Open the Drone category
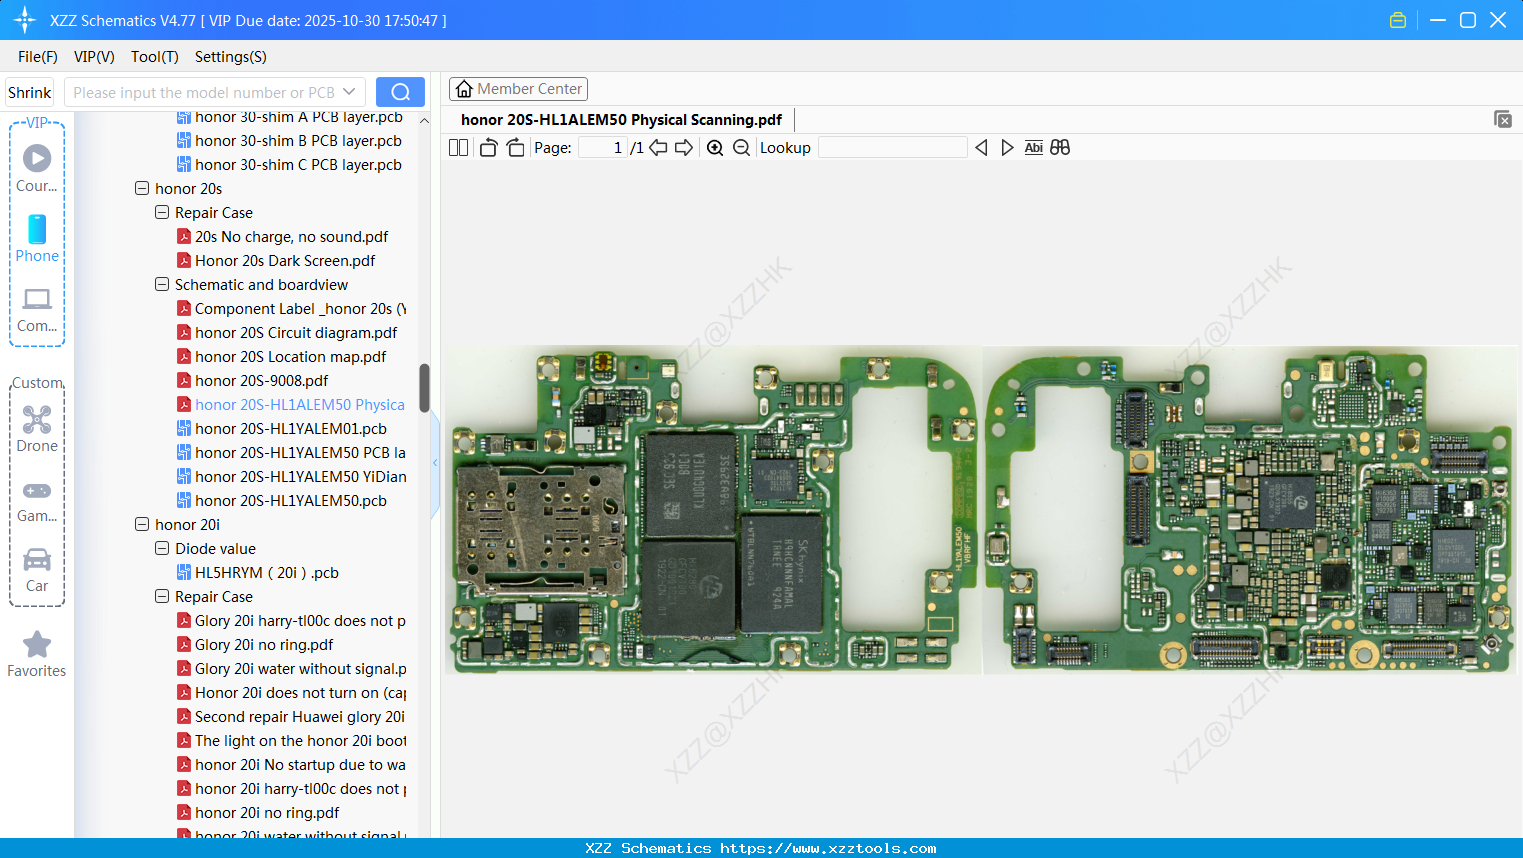The image size is (1523, 858). tap(37, 429)
